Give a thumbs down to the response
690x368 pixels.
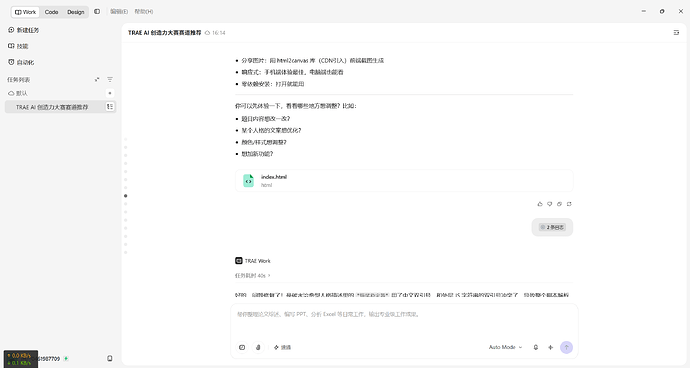coord(550,204)
